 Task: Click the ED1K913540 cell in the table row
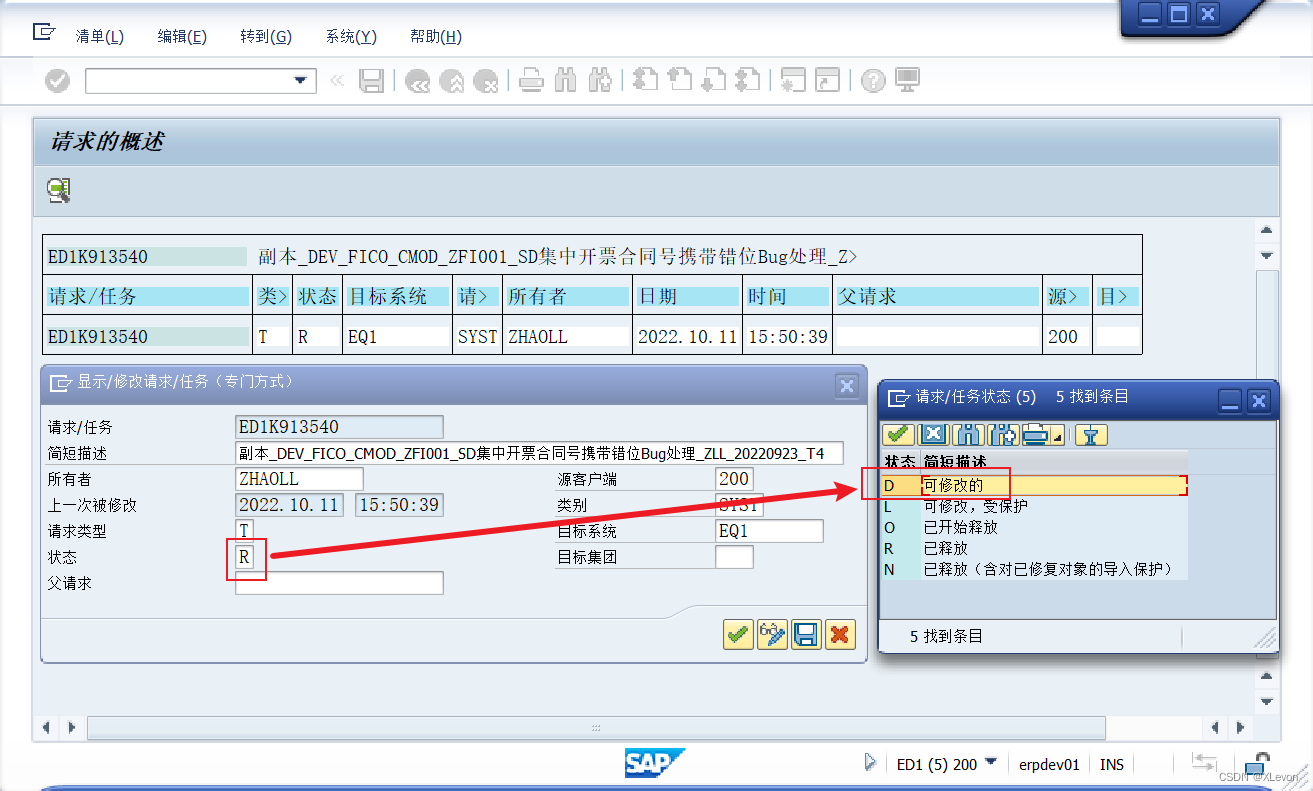[x=147, y=337]
